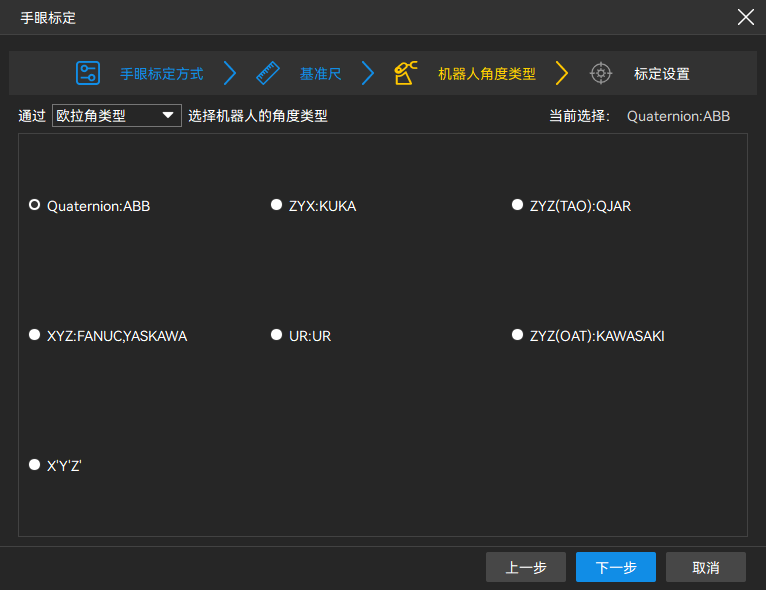This screenshot has width=766, height=590.
Task: Choose the ZYZ(TAO):QJAR angle type
Action: coord(518,205)
